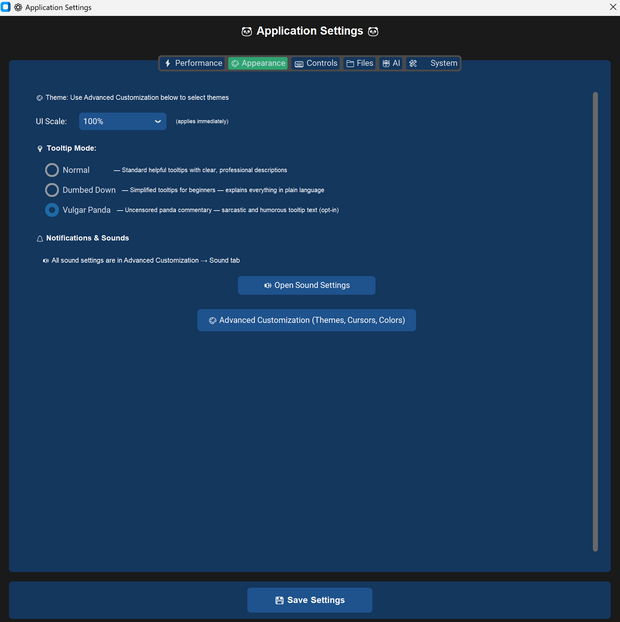This screenshot has height=622, width=620.
Task: Click the panda icon left of the title
Action: [x=247, y=31]
